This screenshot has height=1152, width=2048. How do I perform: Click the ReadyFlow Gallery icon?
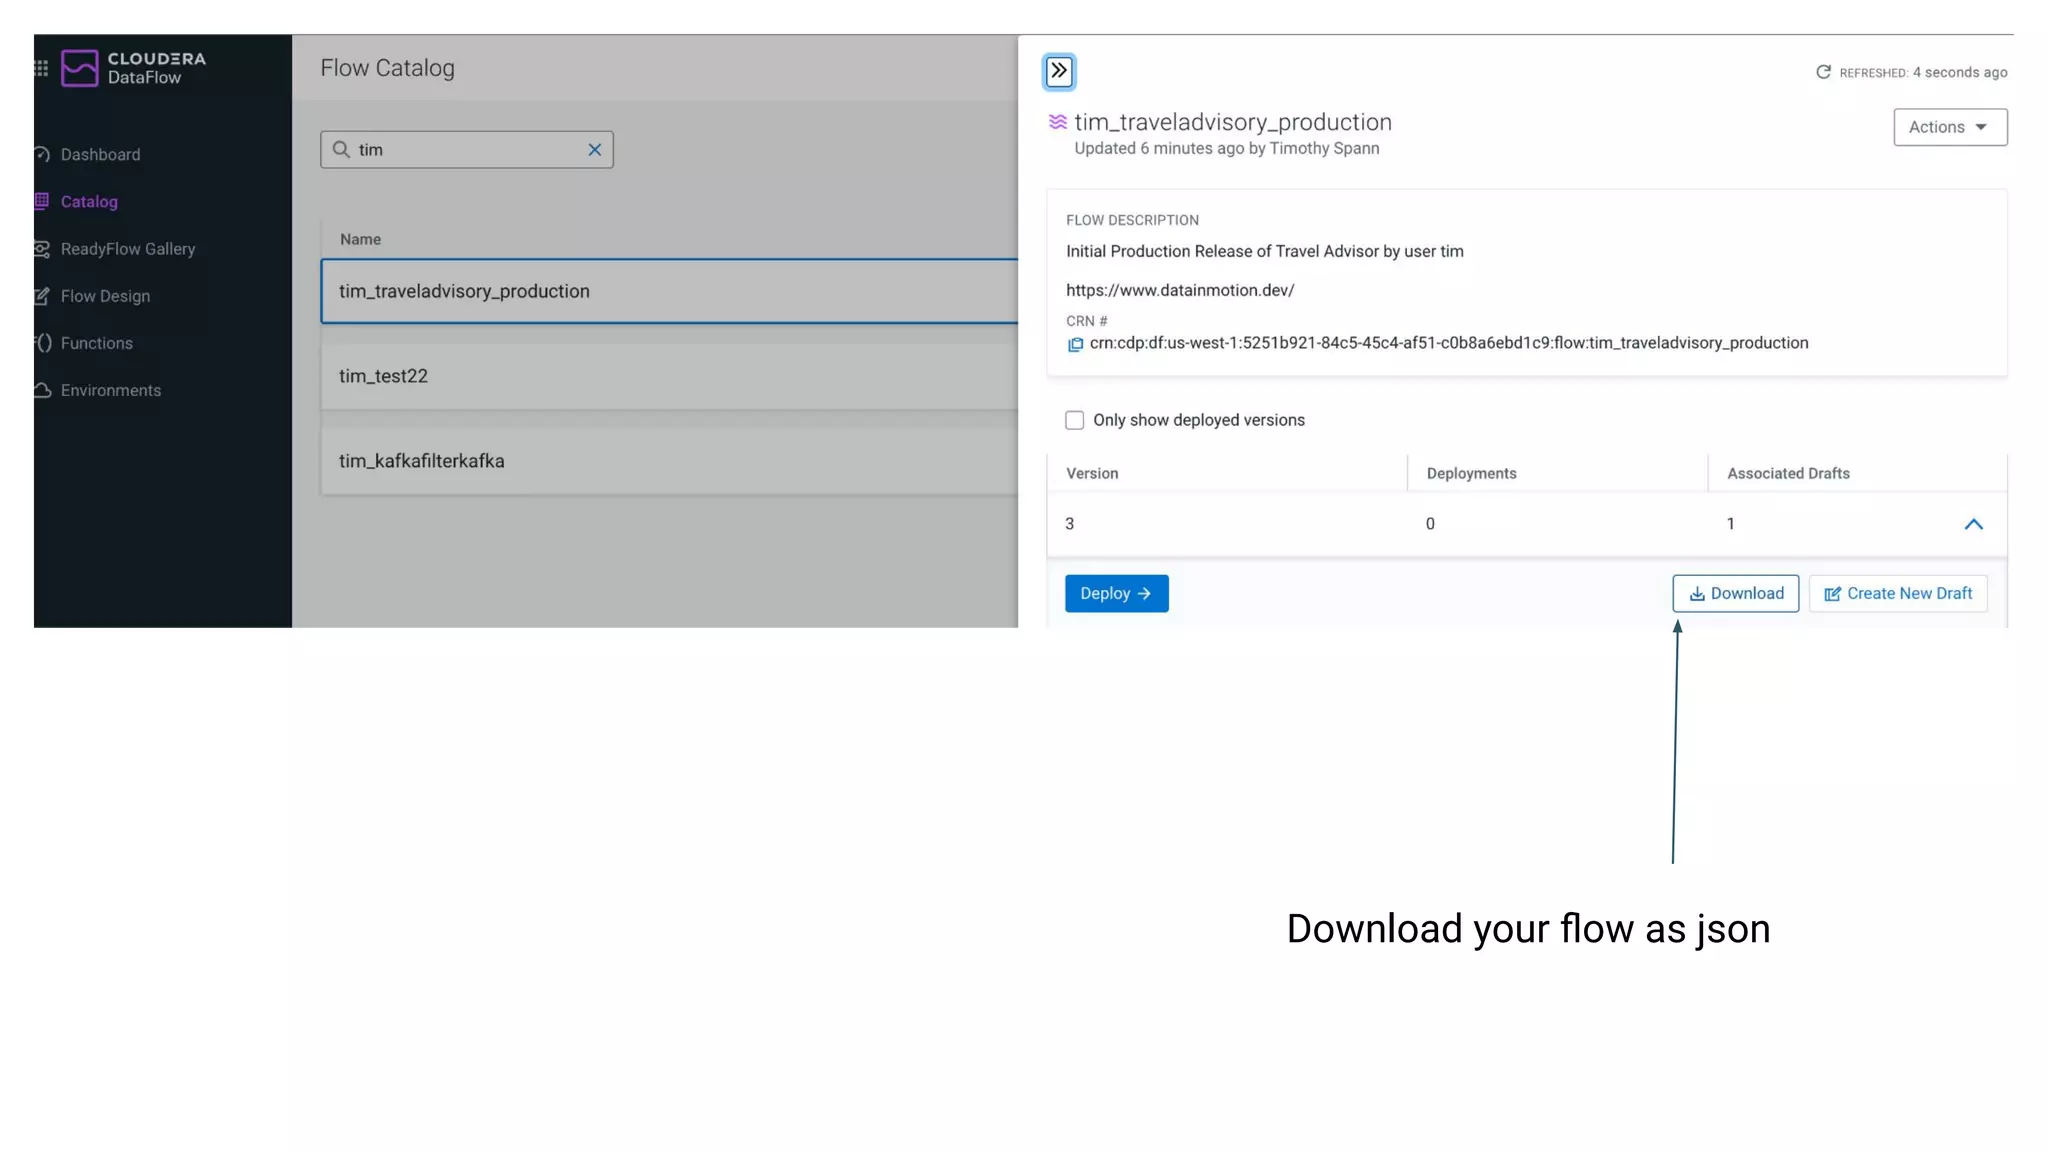[42, 249]
